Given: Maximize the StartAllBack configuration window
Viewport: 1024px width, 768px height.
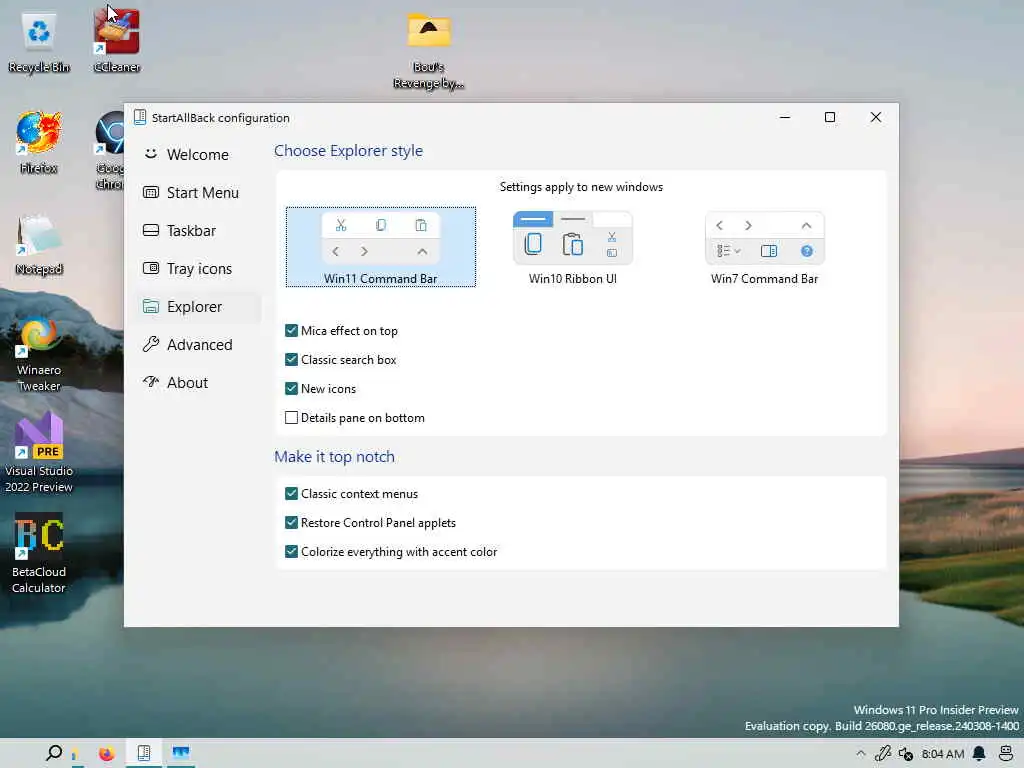Looking at the screenshot, I should coord(830,118).
